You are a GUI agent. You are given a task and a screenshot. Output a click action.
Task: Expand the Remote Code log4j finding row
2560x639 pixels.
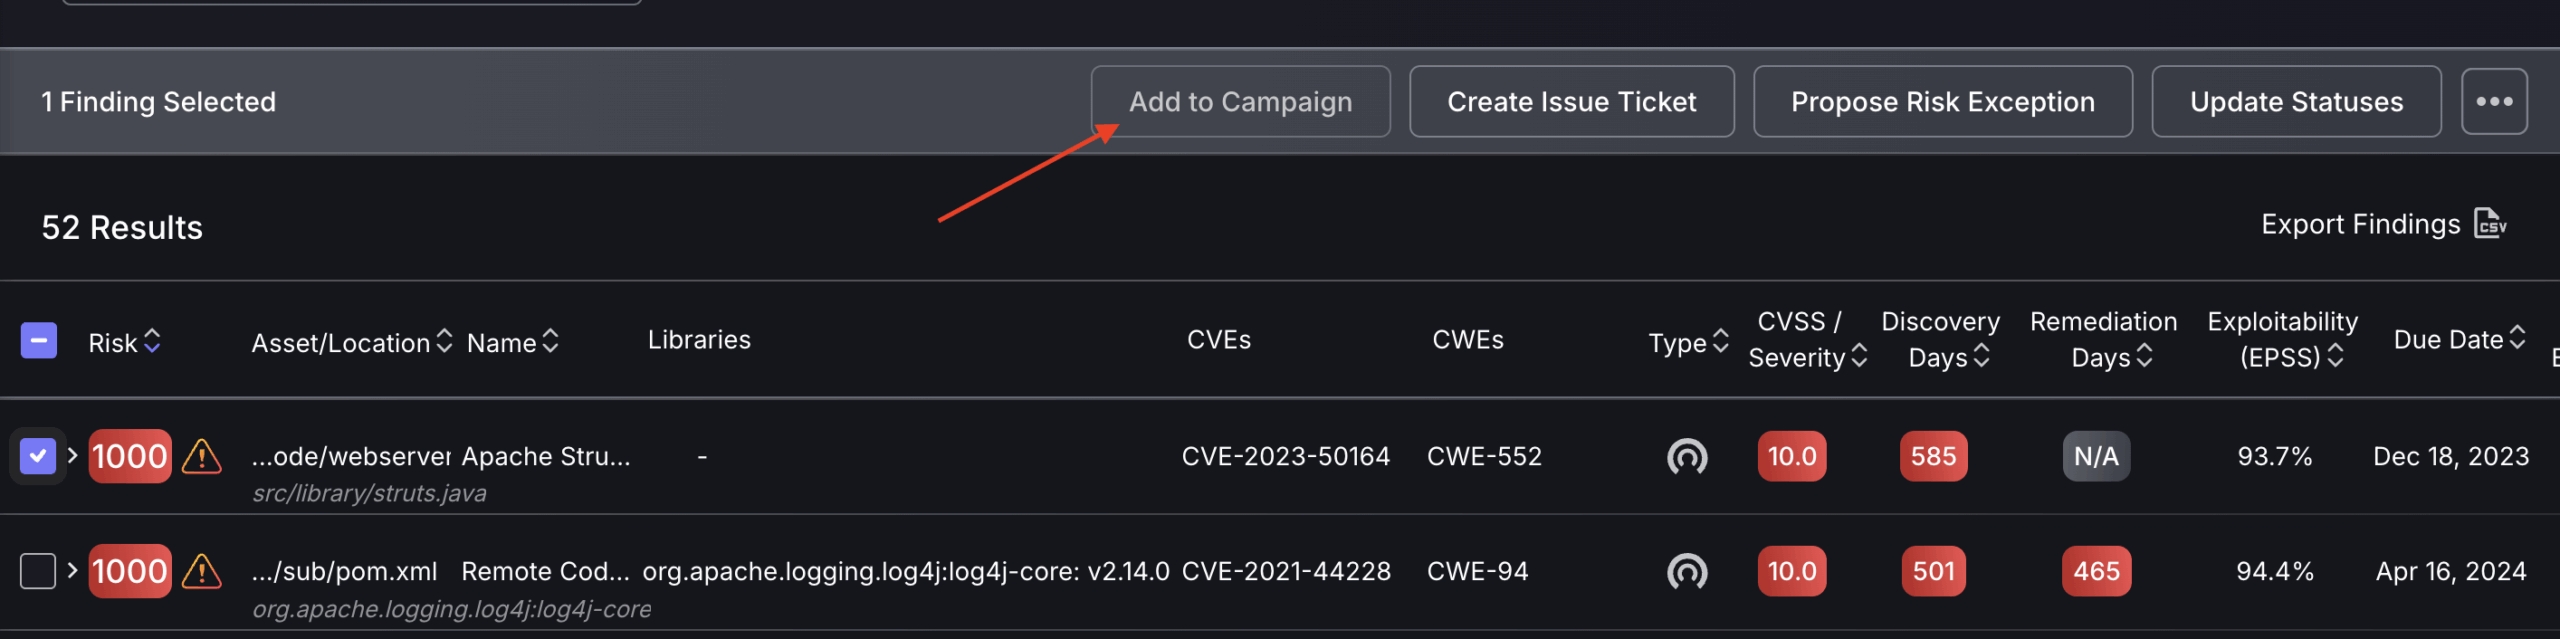[73, 570]
